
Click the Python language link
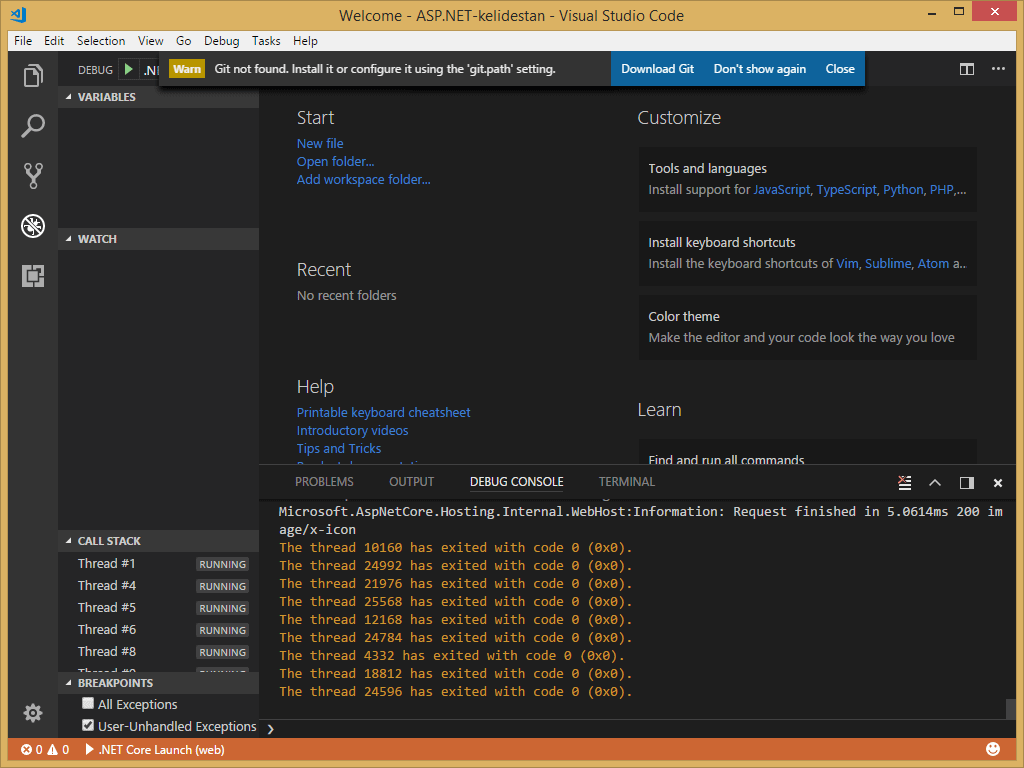coord(903,189)
